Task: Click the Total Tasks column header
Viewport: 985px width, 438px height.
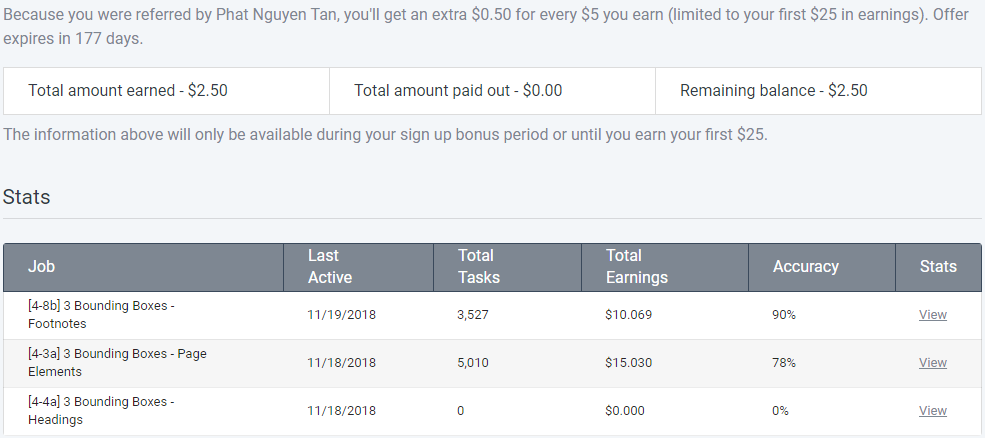Action: 478,267
